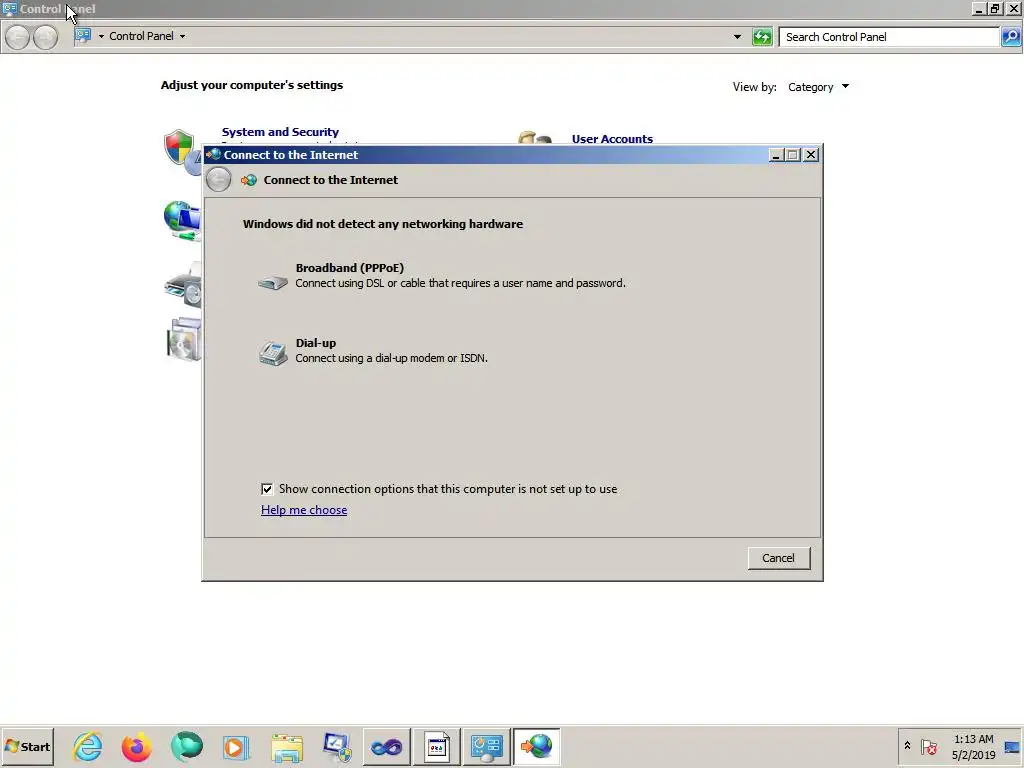The height and width of the screenshot is (768, 1024).
Task: Open the Start menu
Action: [27, 746]
